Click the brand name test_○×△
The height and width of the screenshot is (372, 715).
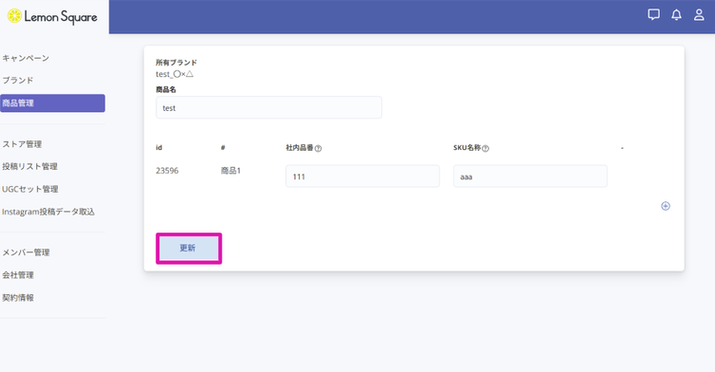pos(175,74)
